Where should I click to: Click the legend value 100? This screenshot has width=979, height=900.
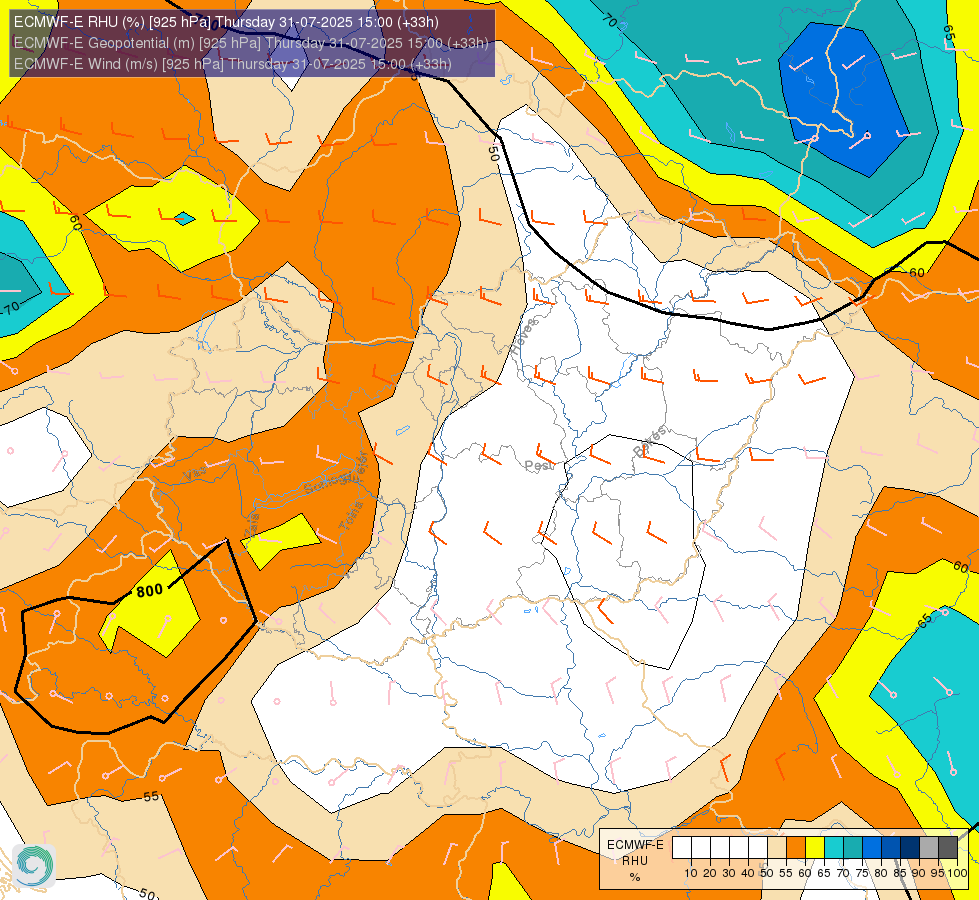point(958,873)
